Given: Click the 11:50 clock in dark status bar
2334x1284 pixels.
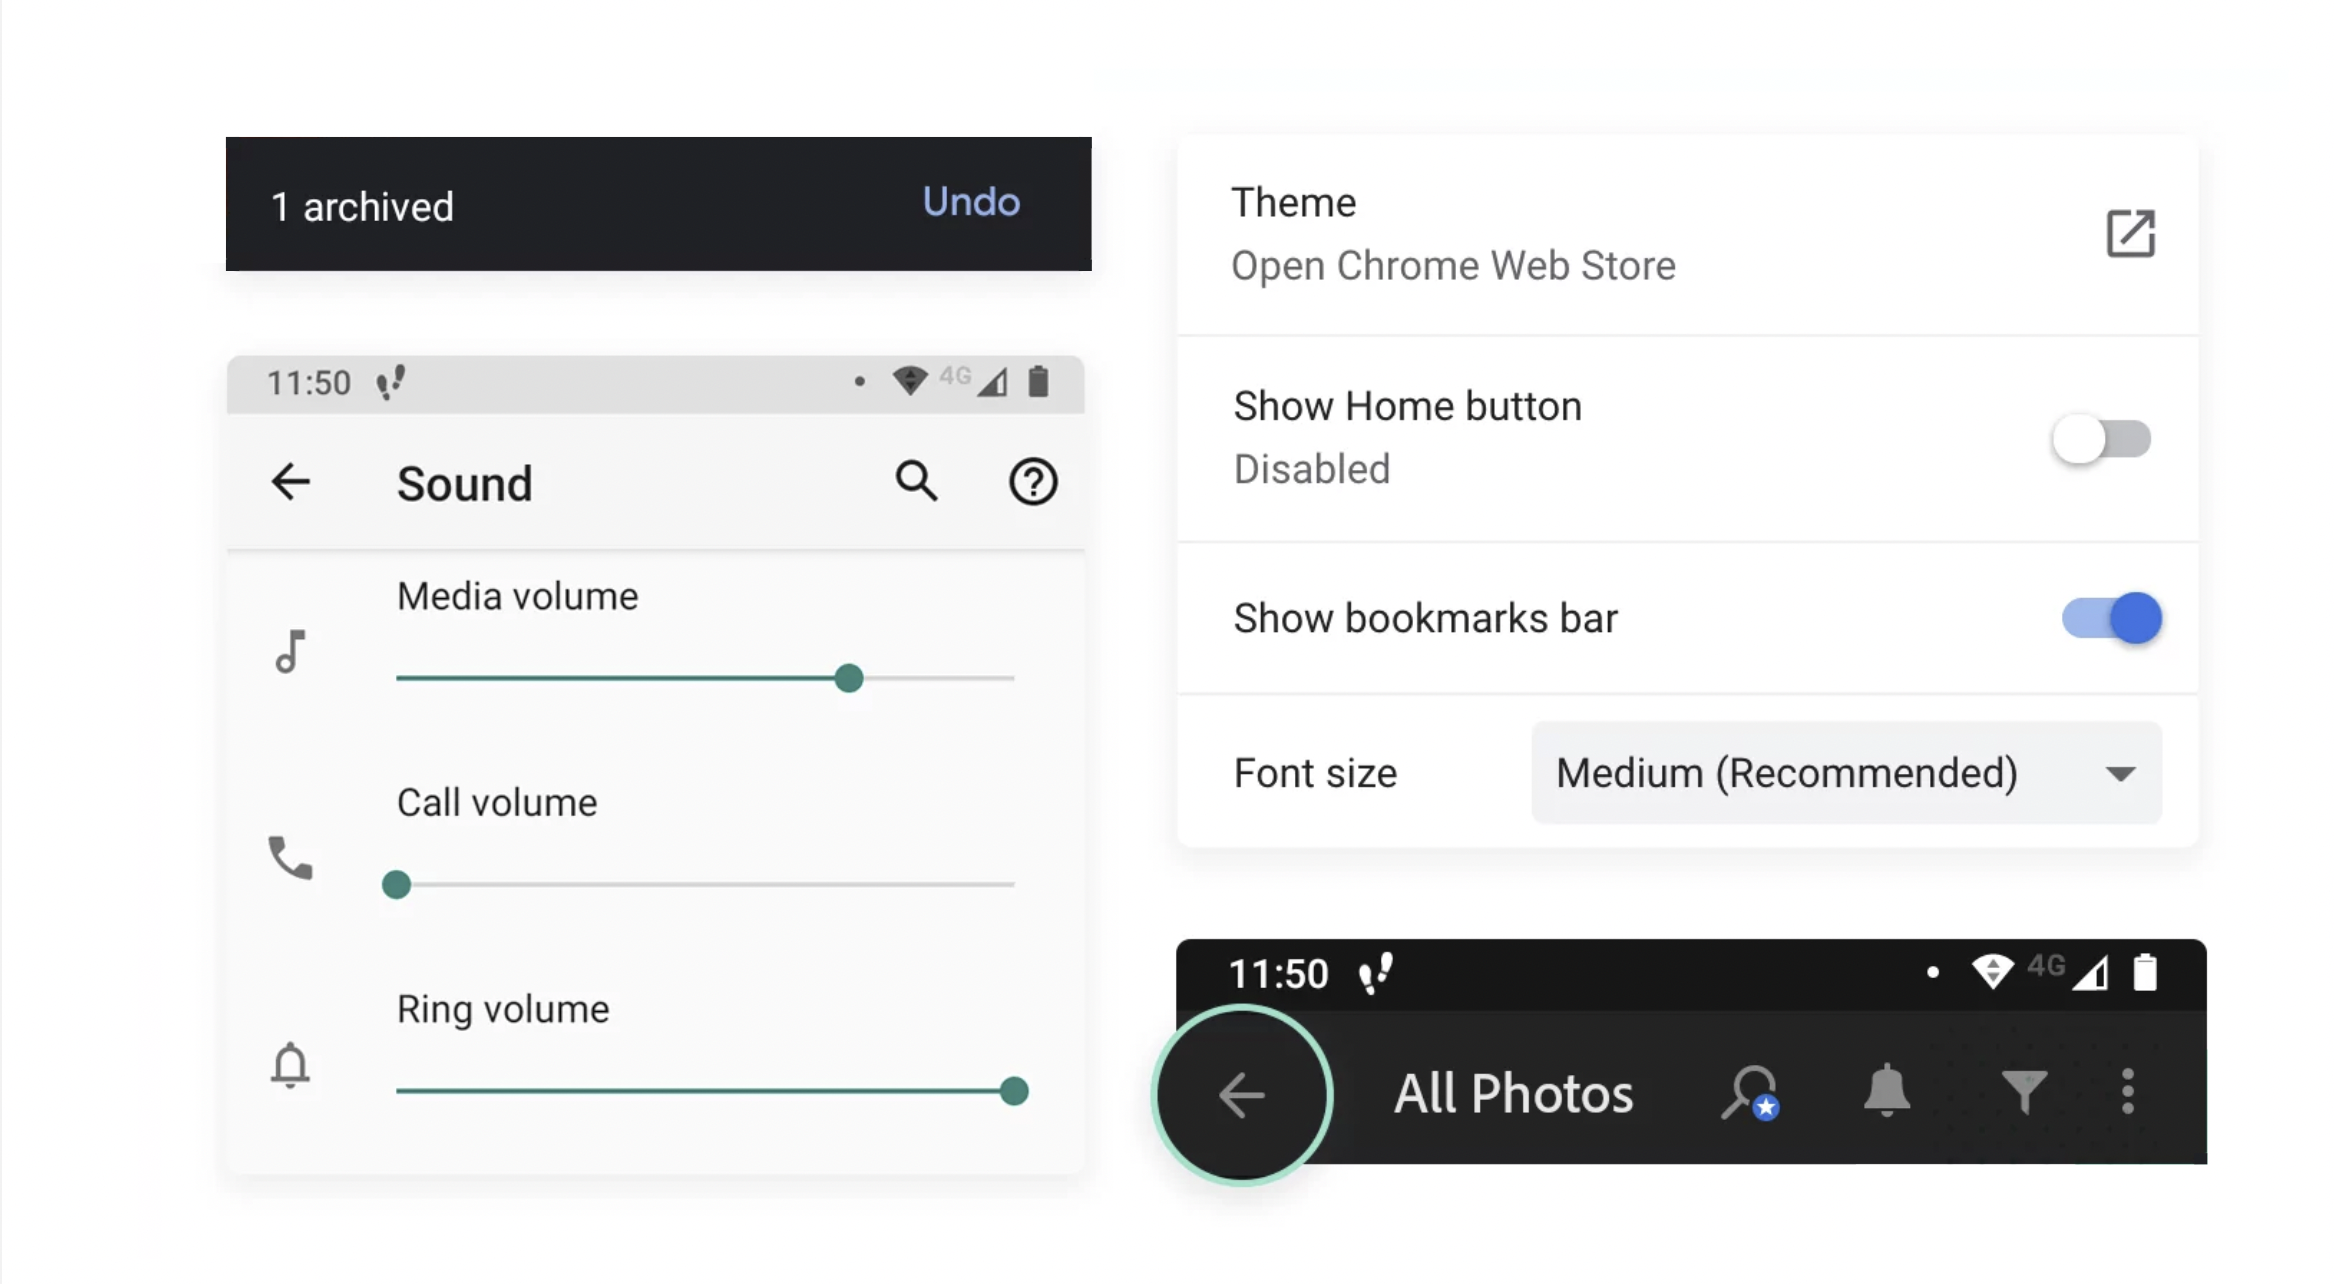Looking at the screenshot, I should 1278,974.
